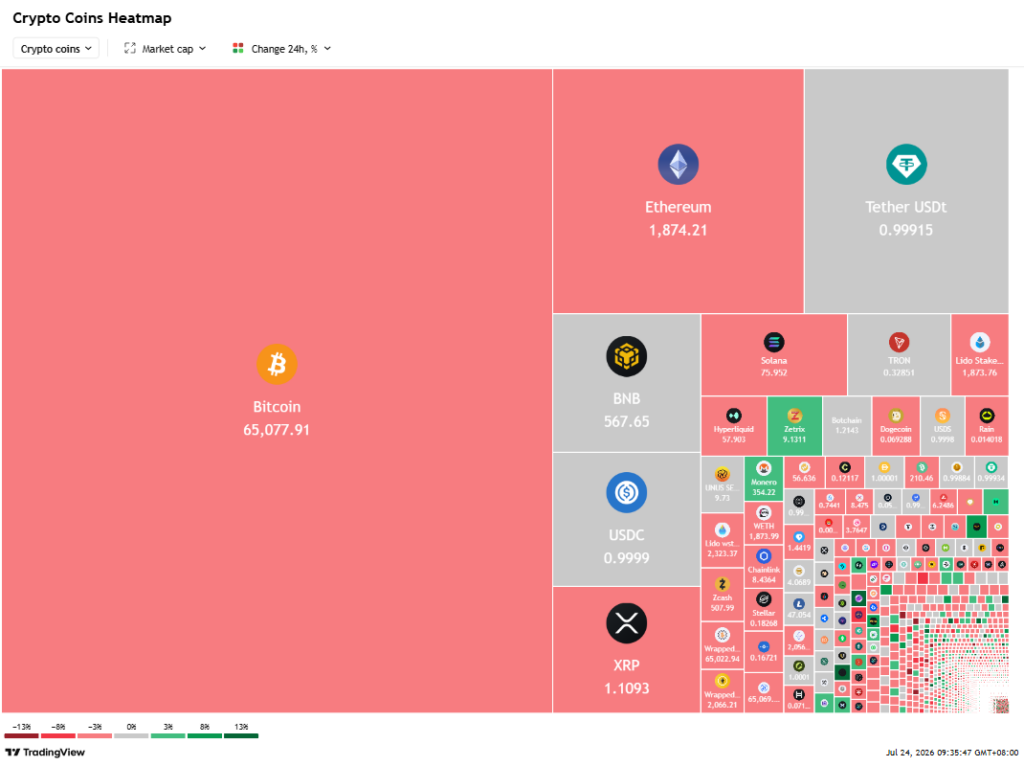1024x766 pixels.
Task: Click the tile showing 0.16721
Action: pyautogui.click(x=763, y=653)
